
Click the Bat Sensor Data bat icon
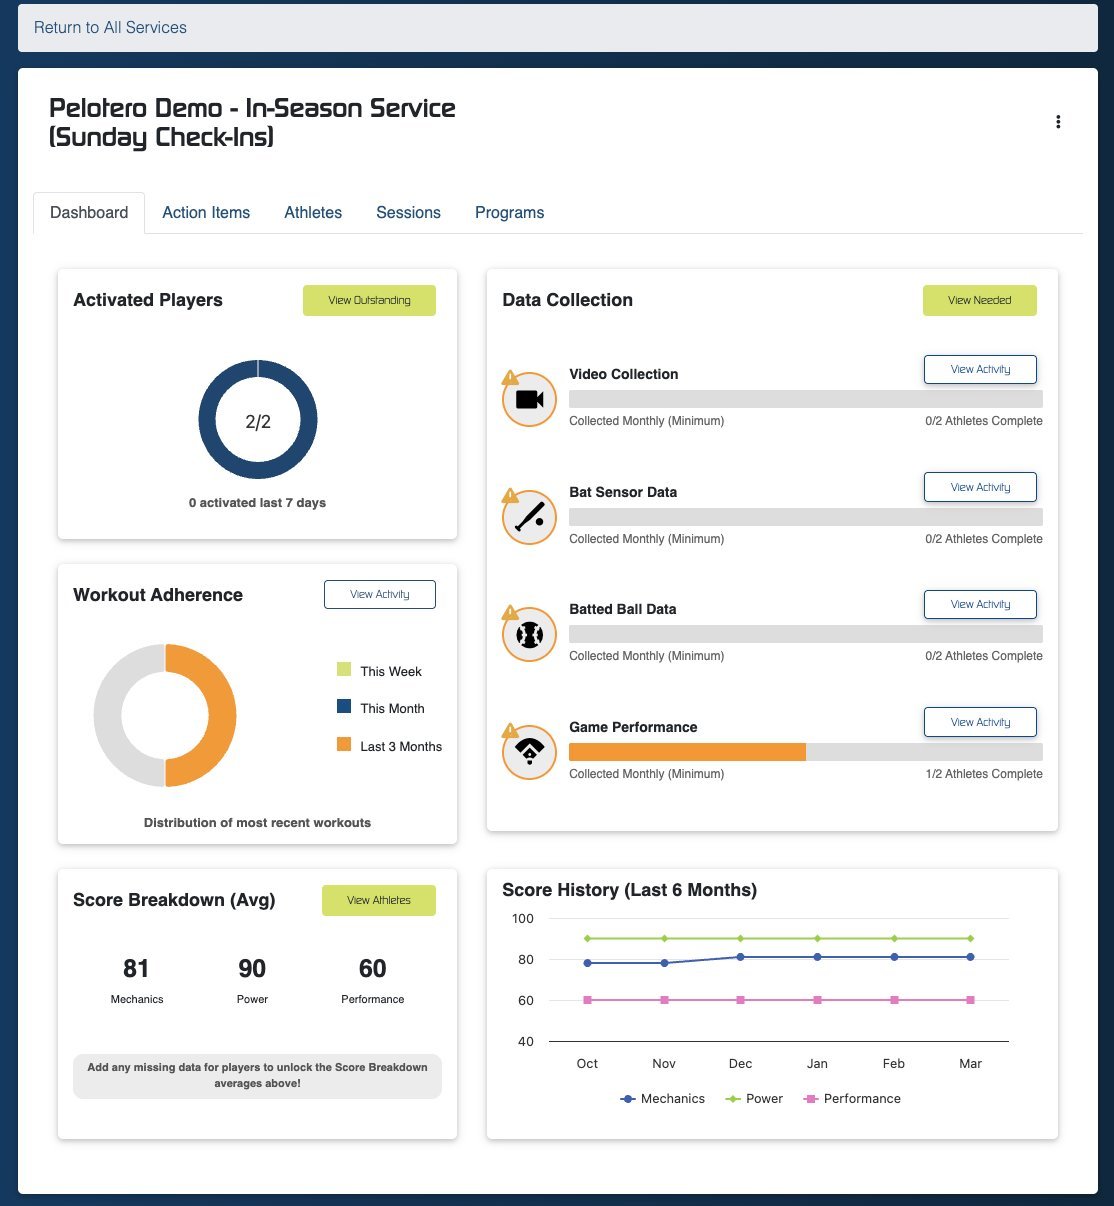pos(529,517)
